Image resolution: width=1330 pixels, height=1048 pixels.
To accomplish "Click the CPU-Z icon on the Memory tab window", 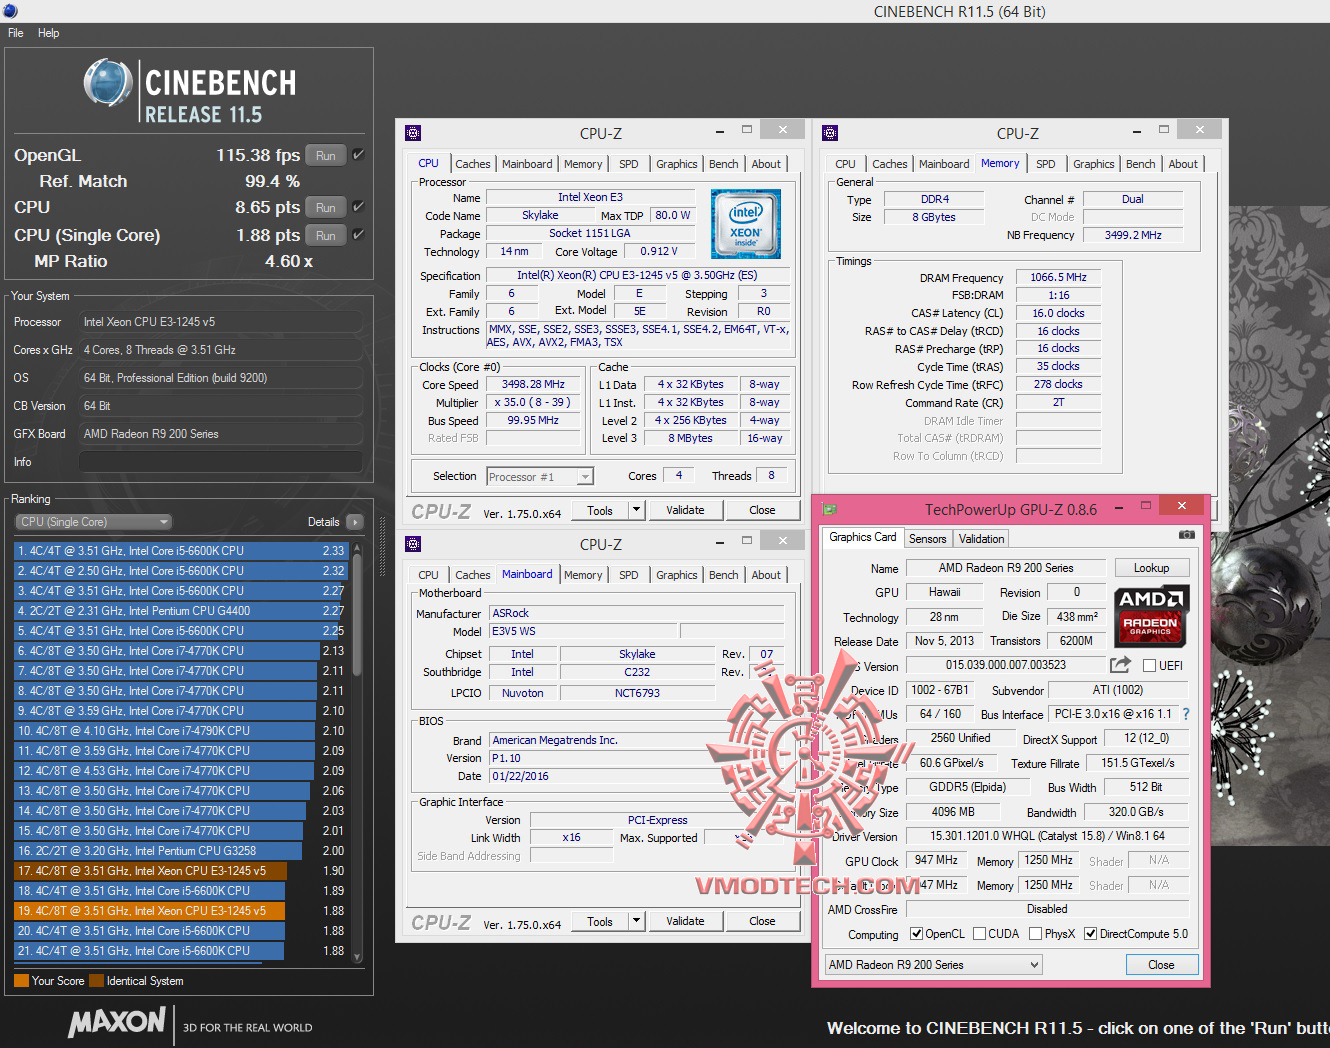I will tap(830, 132).
